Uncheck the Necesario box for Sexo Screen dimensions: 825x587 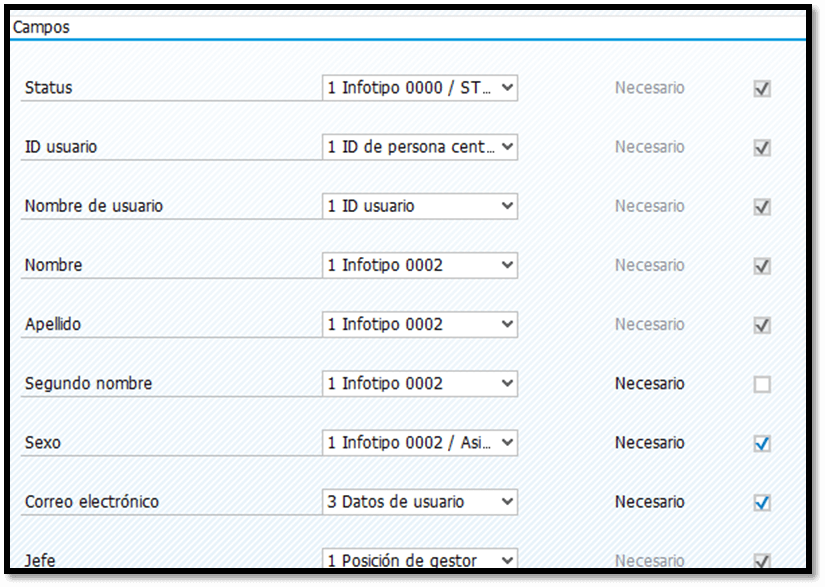click(x=762, y=443)
